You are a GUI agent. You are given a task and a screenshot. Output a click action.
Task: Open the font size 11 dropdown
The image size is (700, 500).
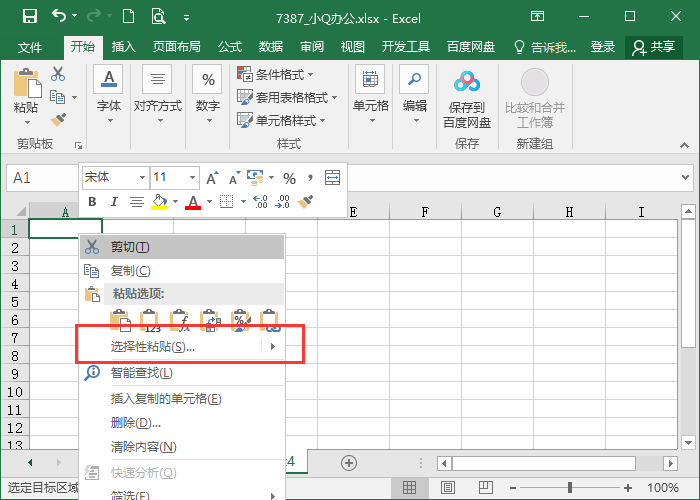192,178
